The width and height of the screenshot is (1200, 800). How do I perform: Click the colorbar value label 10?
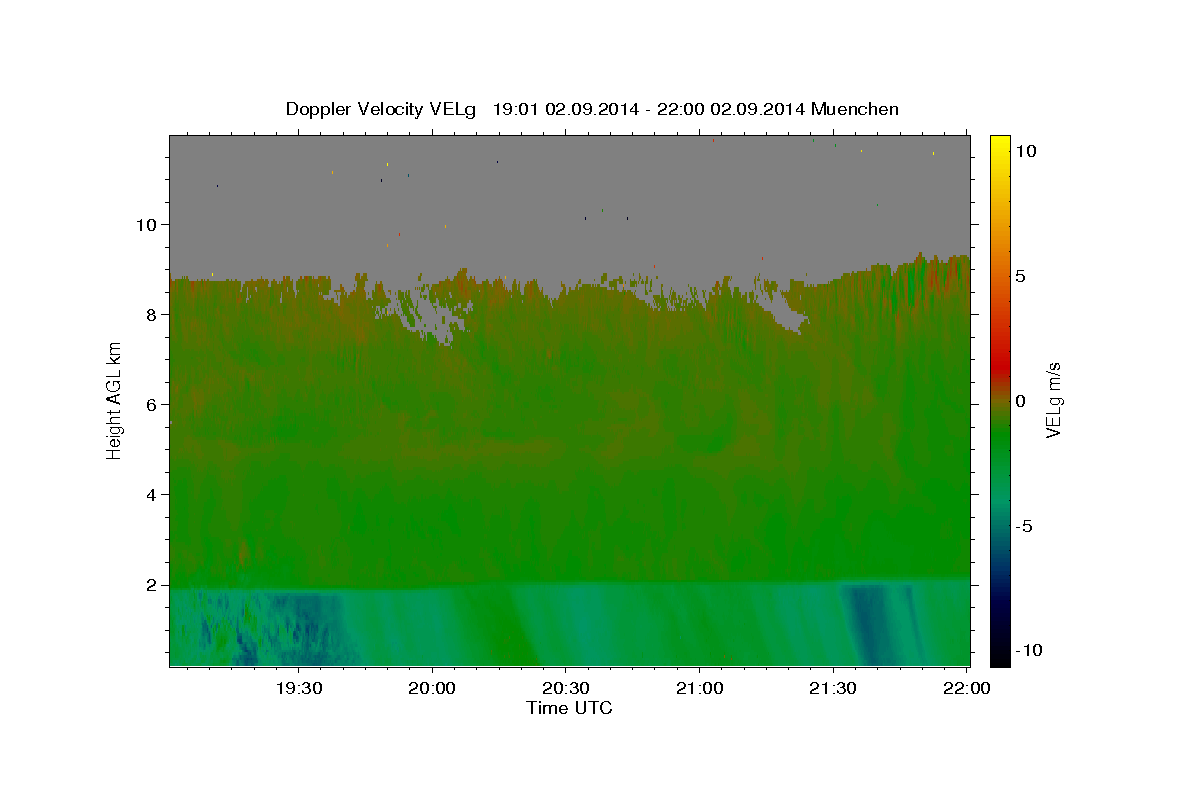coord(1025,150)
